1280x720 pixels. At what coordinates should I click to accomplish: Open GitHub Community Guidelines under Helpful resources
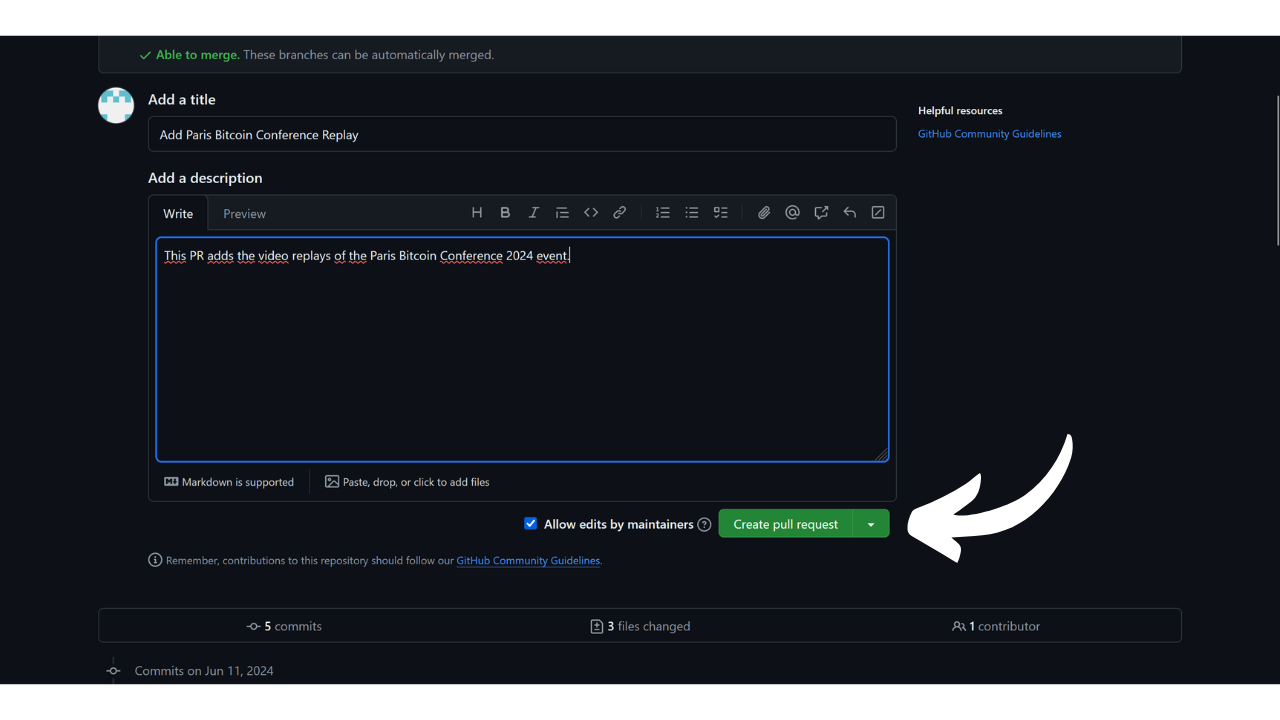coord(990,134)
